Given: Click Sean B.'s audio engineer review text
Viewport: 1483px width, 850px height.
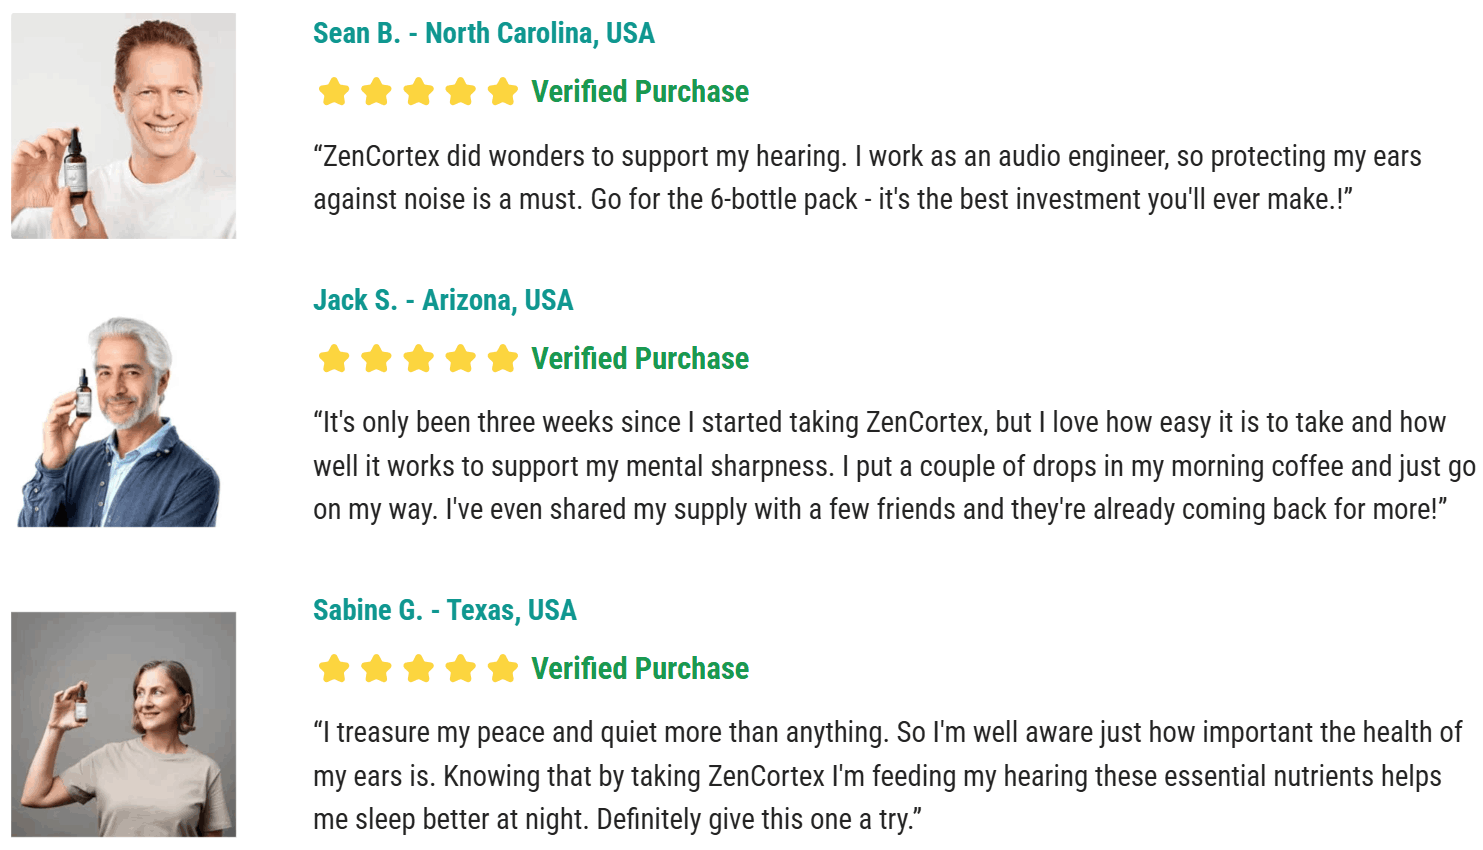Looking at the screenshot, I should [867, 178].
